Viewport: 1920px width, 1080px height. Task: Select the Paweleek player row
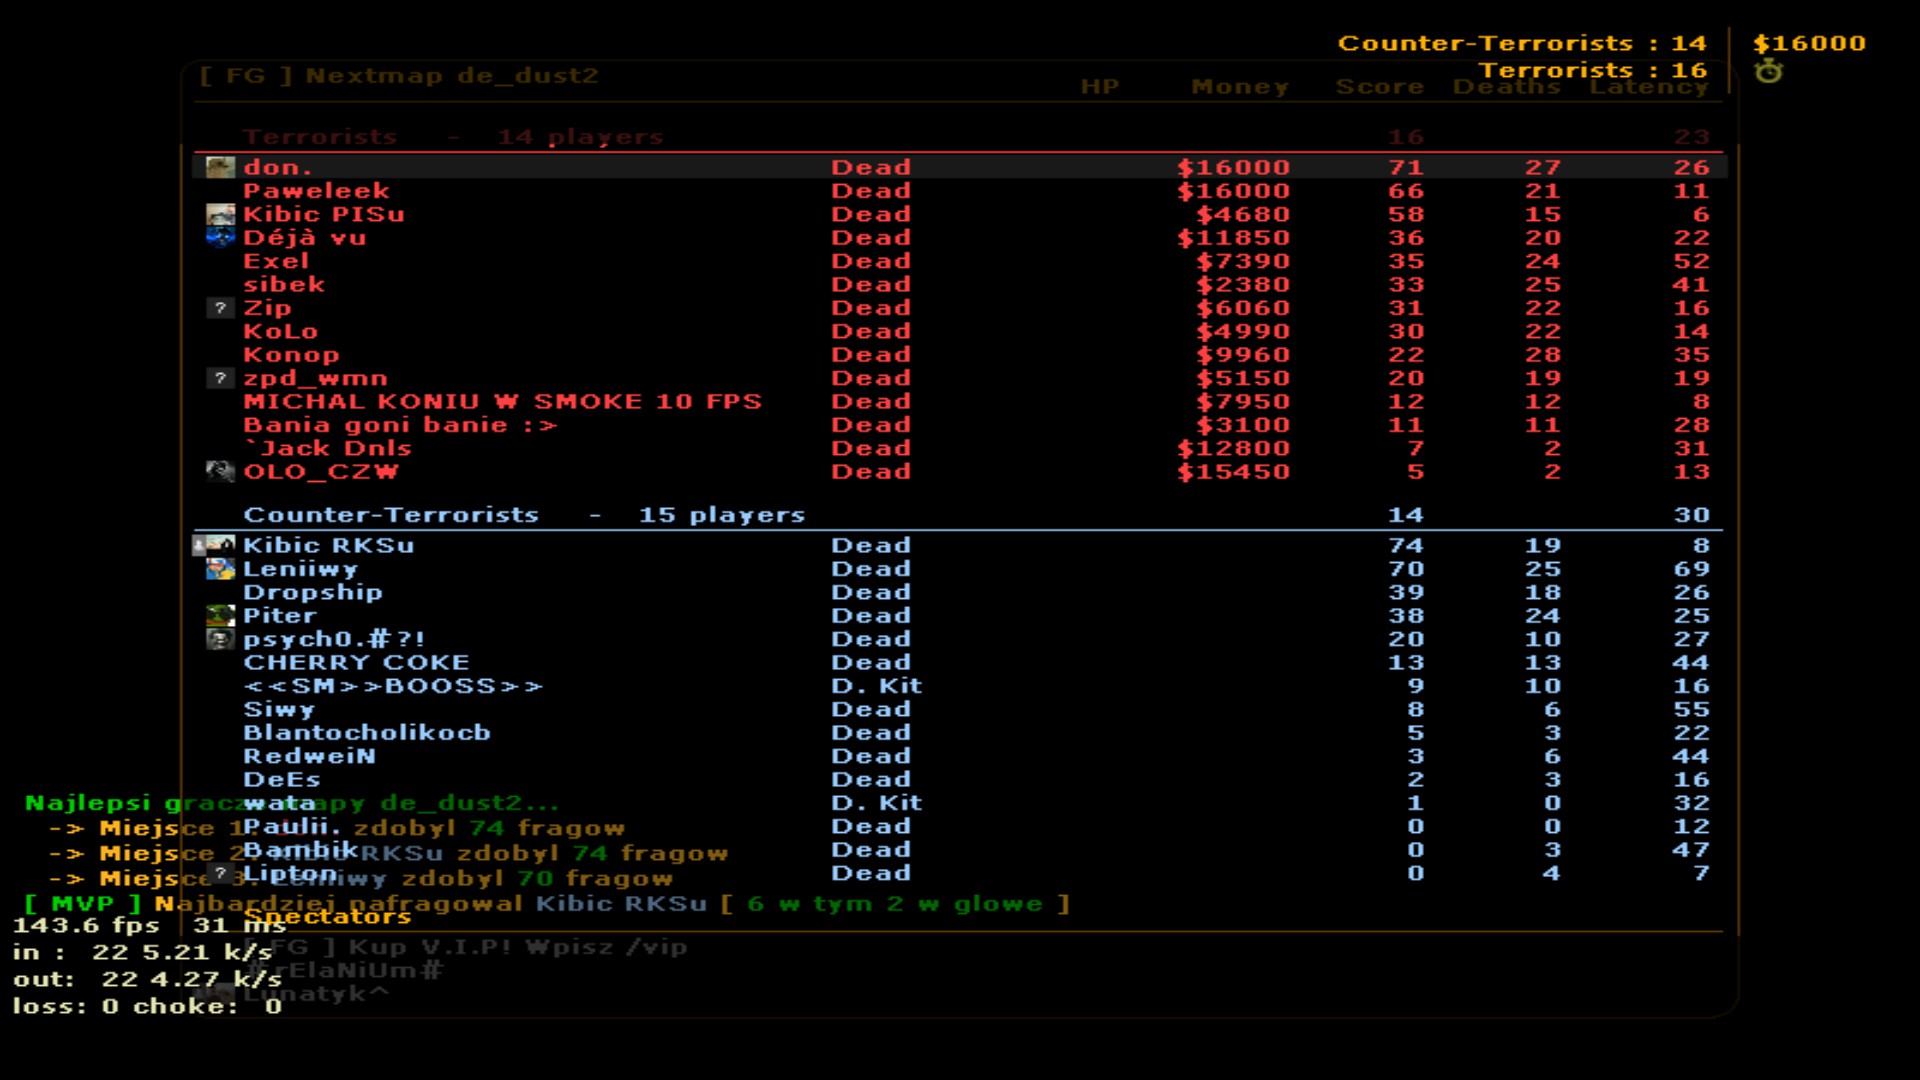[x=317, y=191]
